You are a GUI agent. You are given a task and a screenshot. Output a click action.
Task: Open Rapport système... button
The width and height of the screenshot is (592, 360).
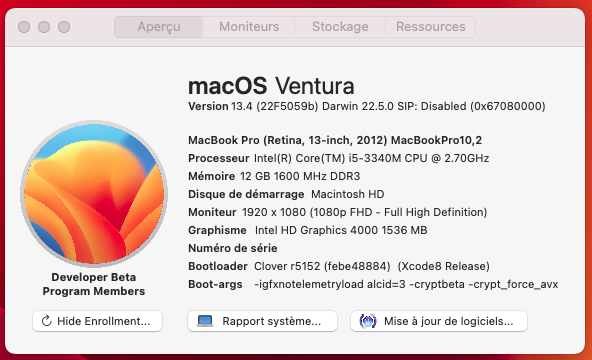262,321
